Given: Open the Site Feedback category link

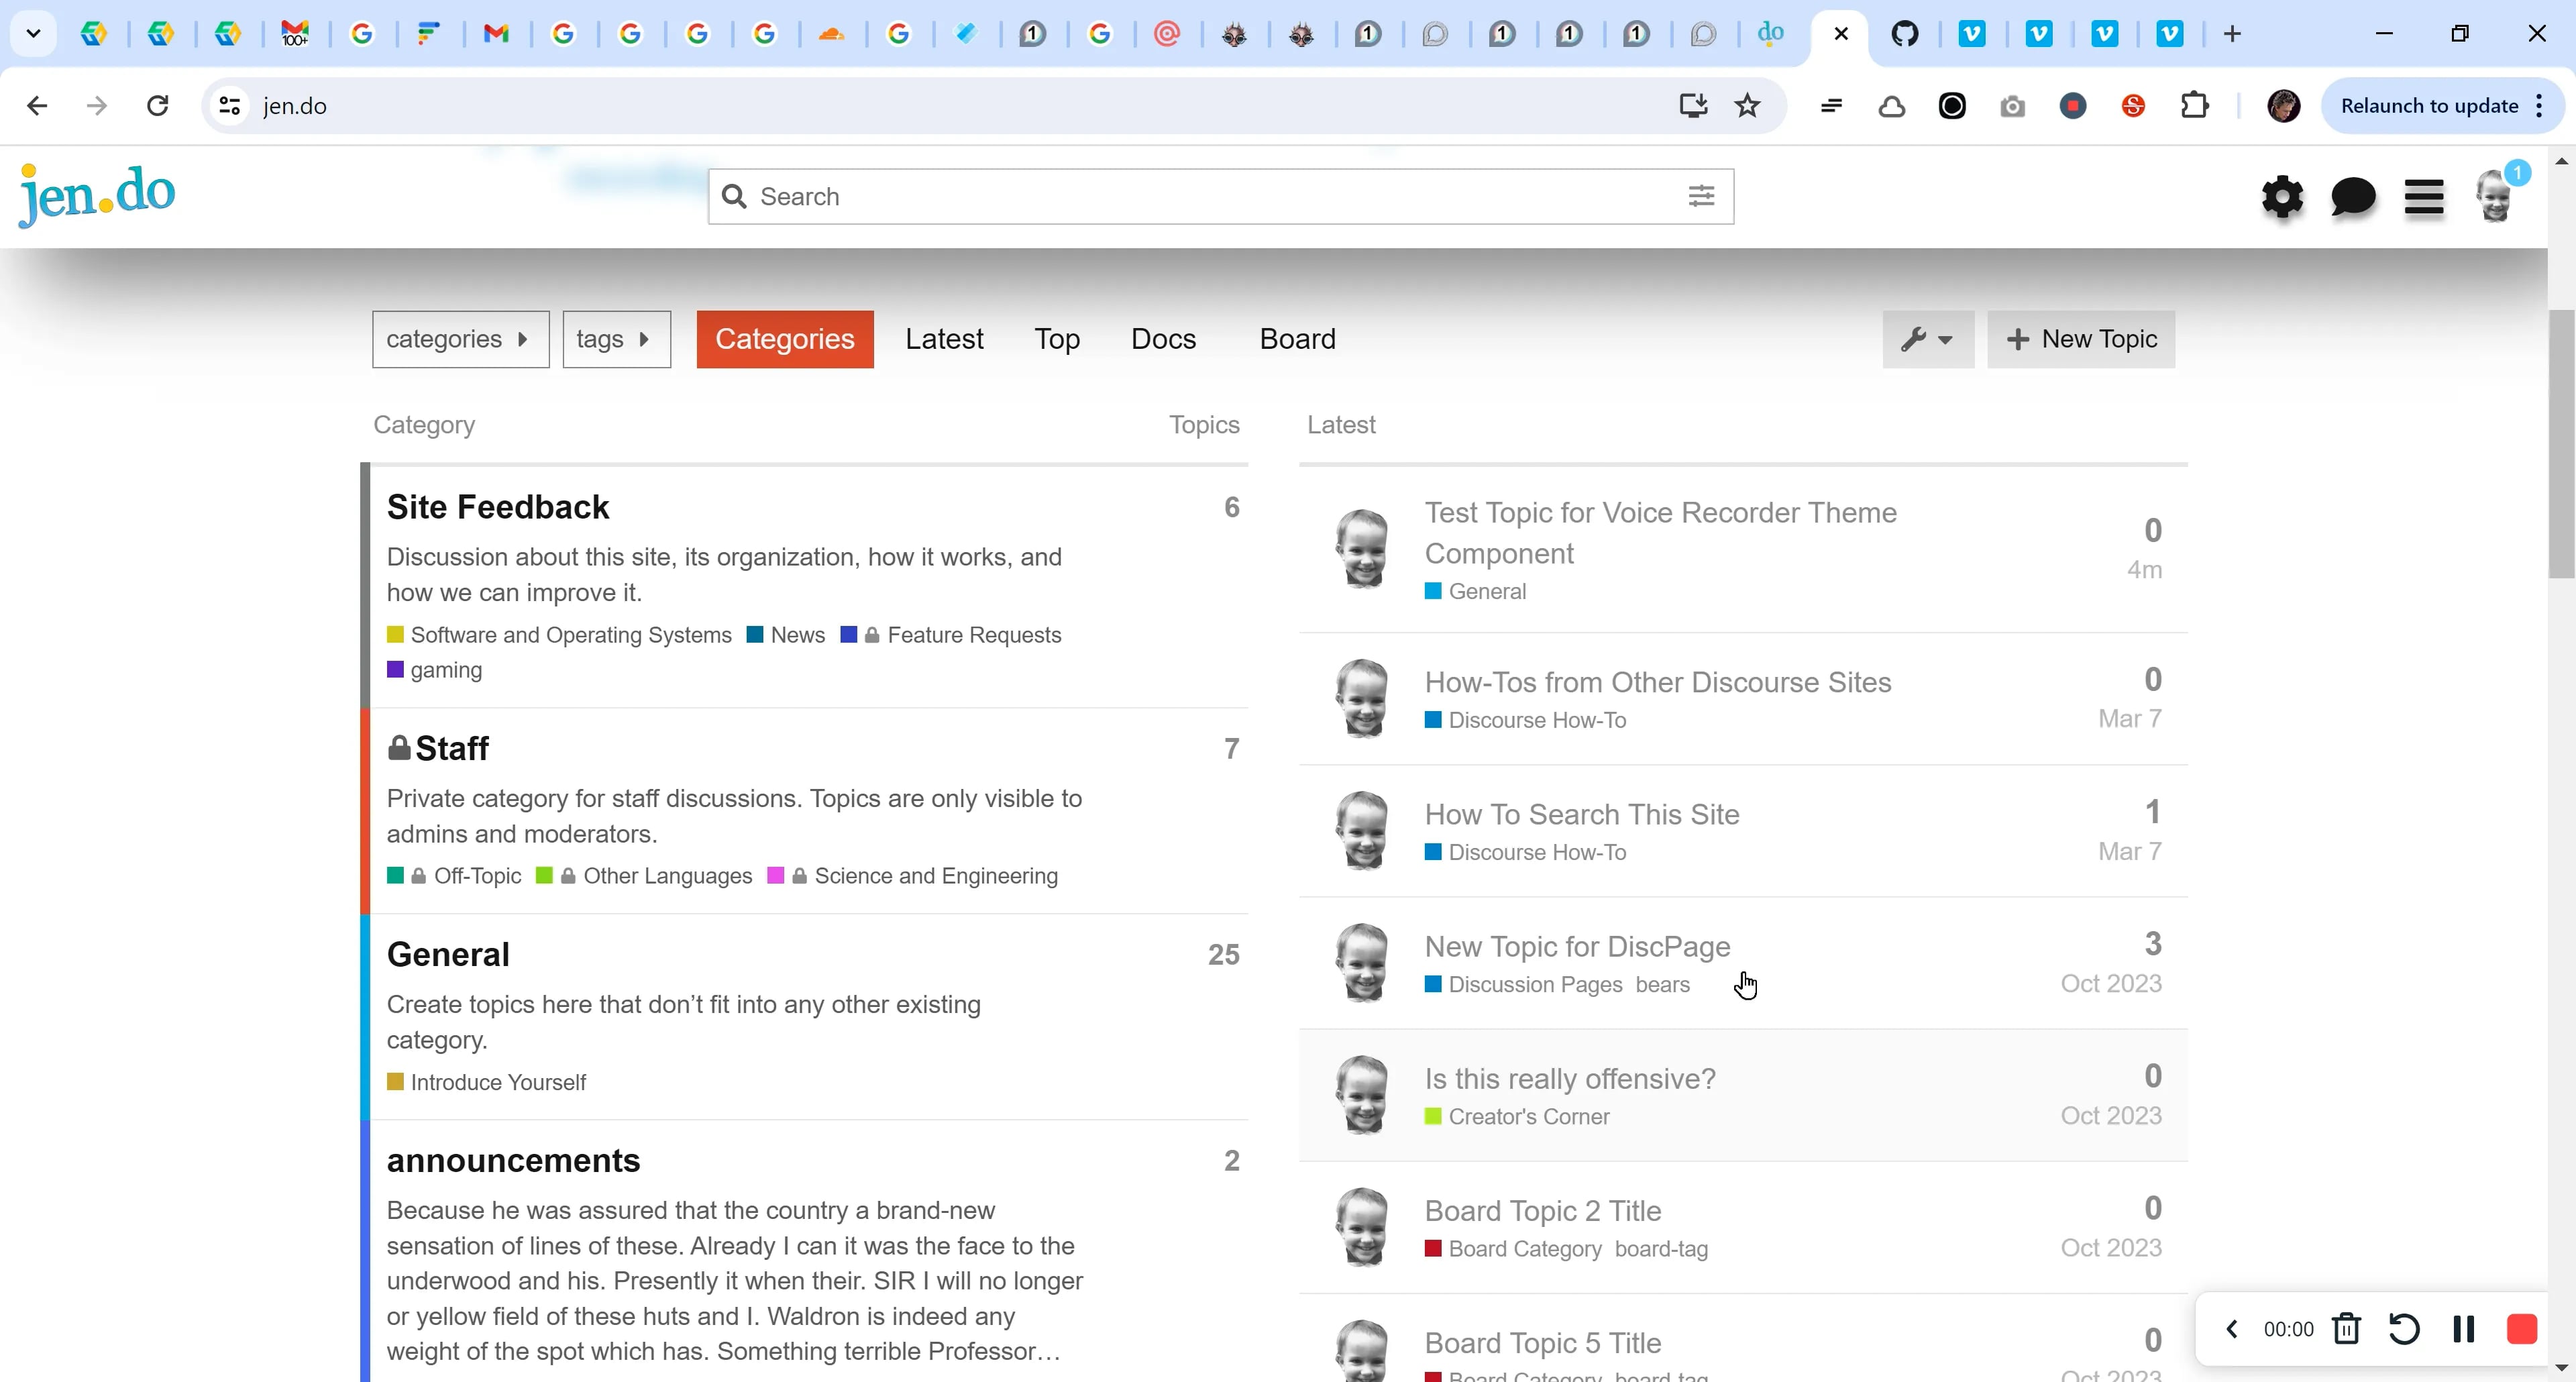Looking at the screenshot, I should [497, 507].
